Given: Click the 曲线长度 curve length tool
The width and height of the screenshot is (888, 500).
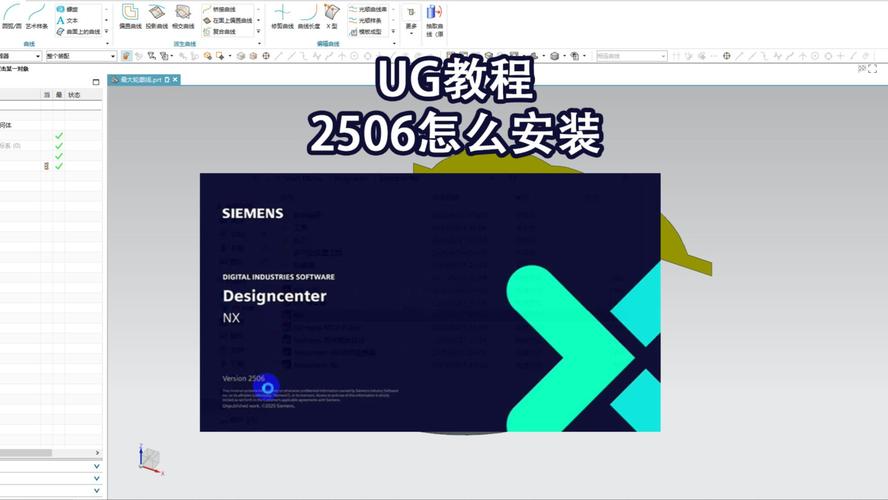Looking at the screenshot, I should [x=309, y=16].
